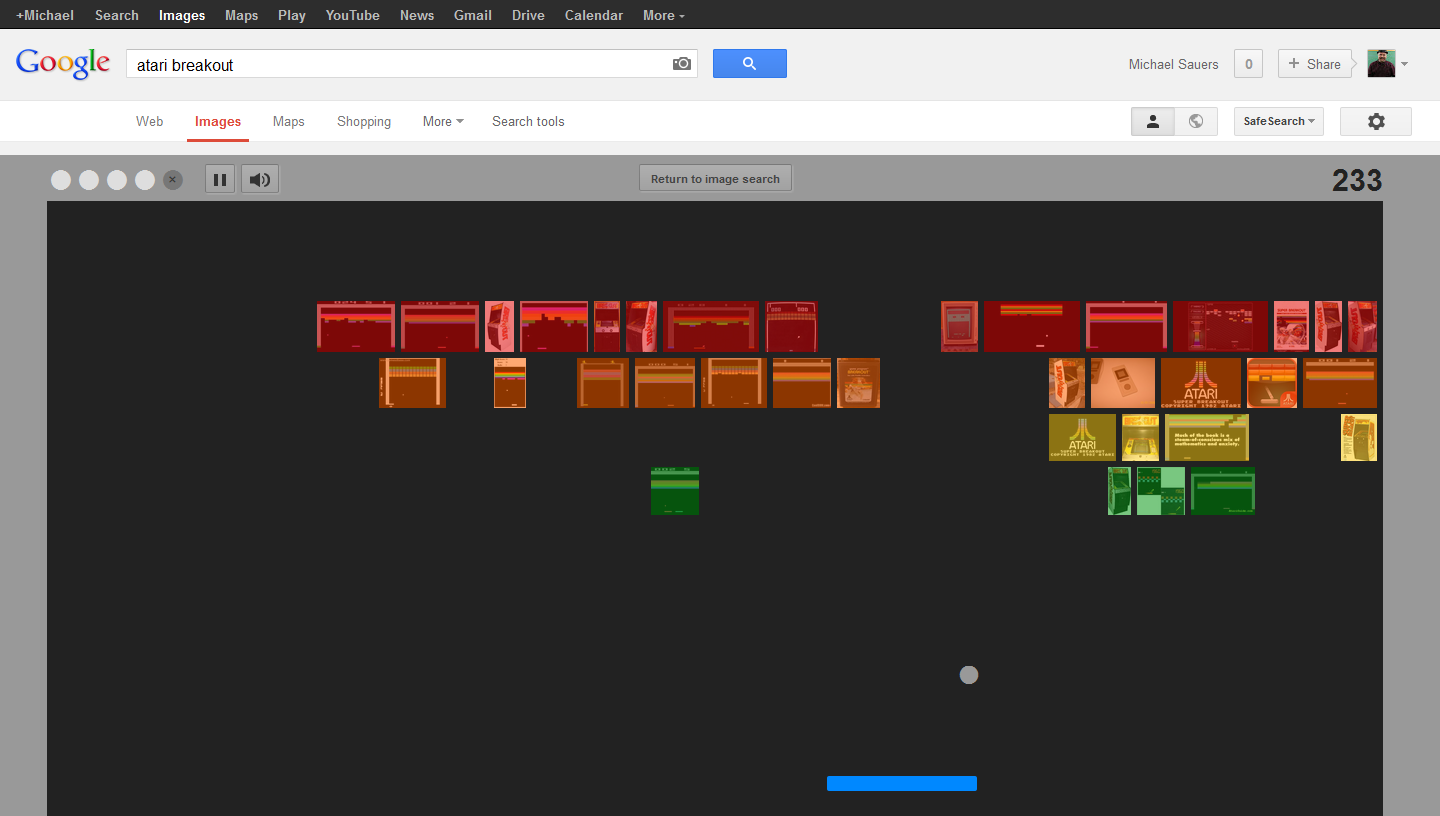Open the More menu in top black bar
Screen dimensions: 1440x816
pyautogui.click(x=664, y=15)
